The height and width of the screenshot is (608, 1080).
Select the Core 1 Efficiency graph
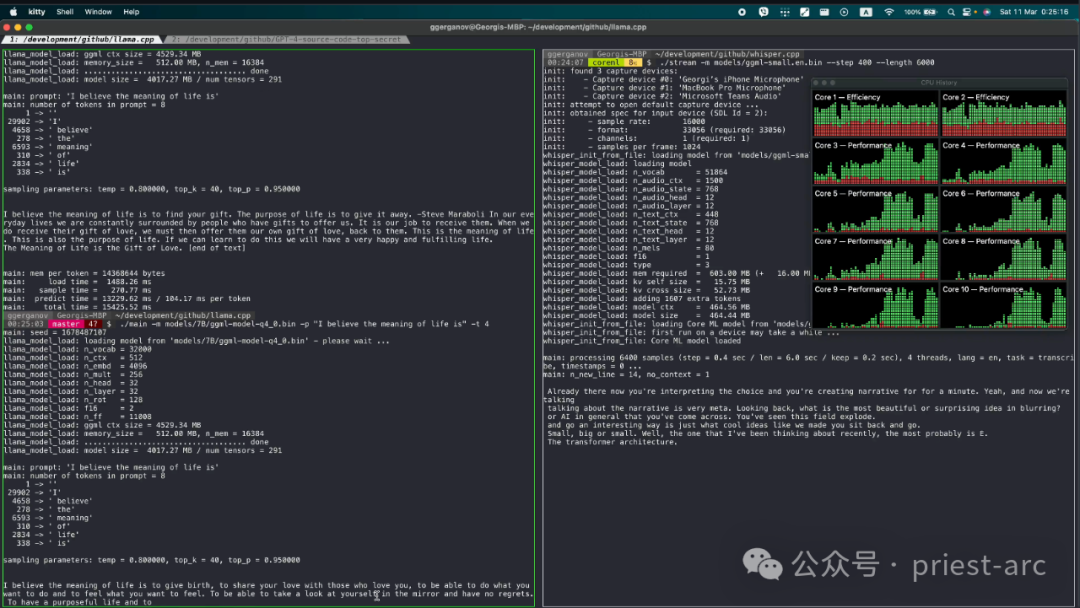coord(875,115)
